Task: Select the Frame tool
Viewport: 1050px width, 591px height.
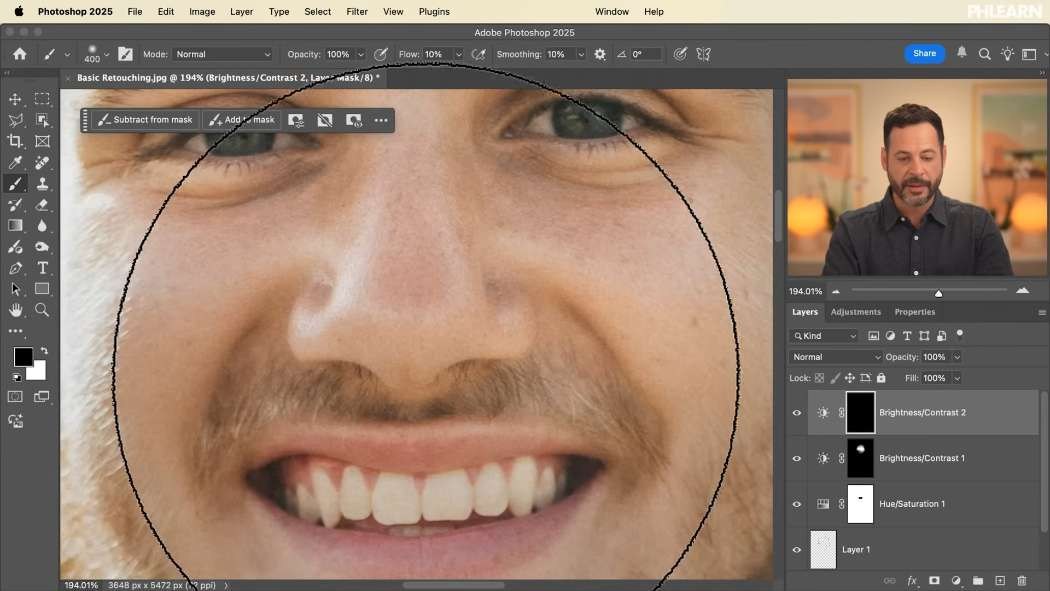Action: 42,141
